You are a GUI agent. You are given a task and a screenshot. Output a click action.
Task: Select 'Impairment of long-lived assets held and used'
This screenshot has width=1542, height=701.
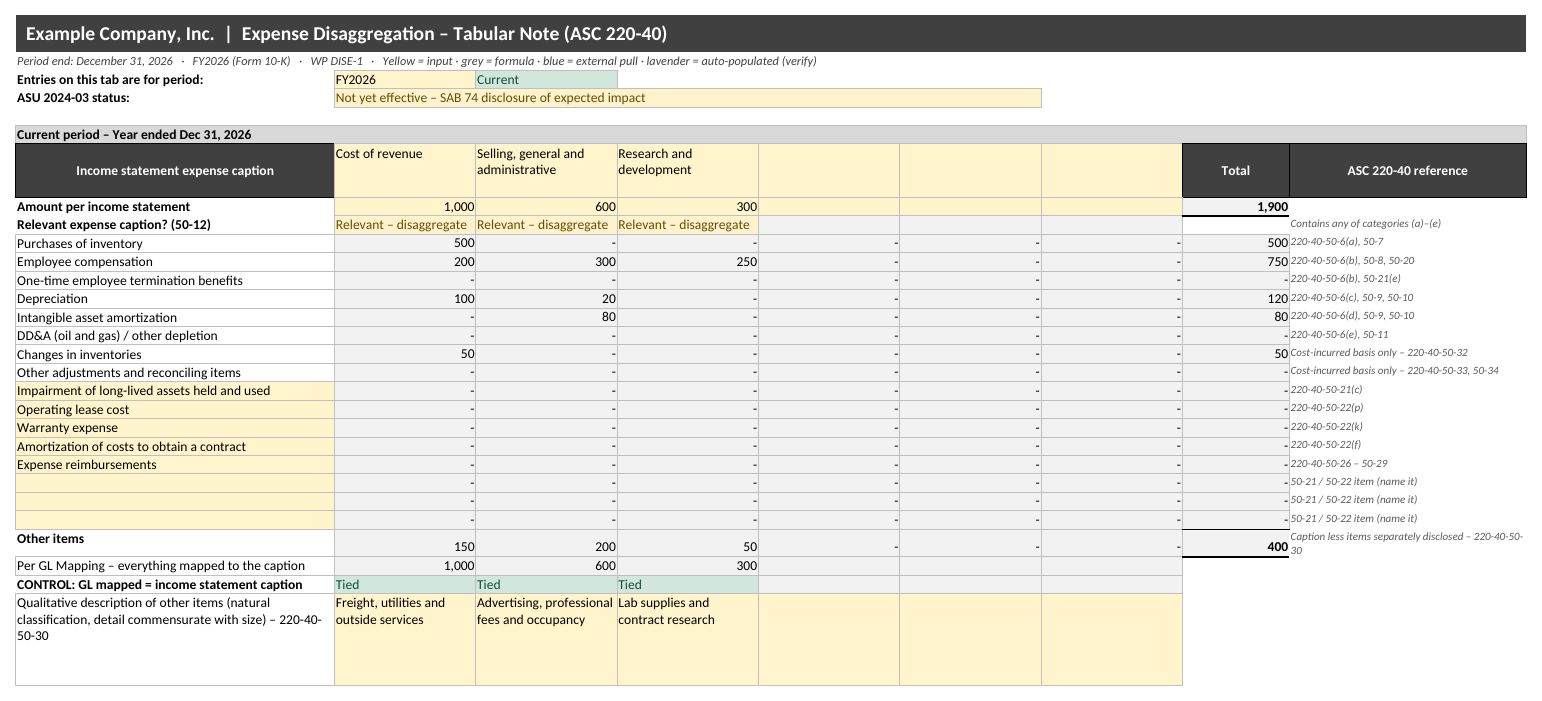(x=175, y=391)
